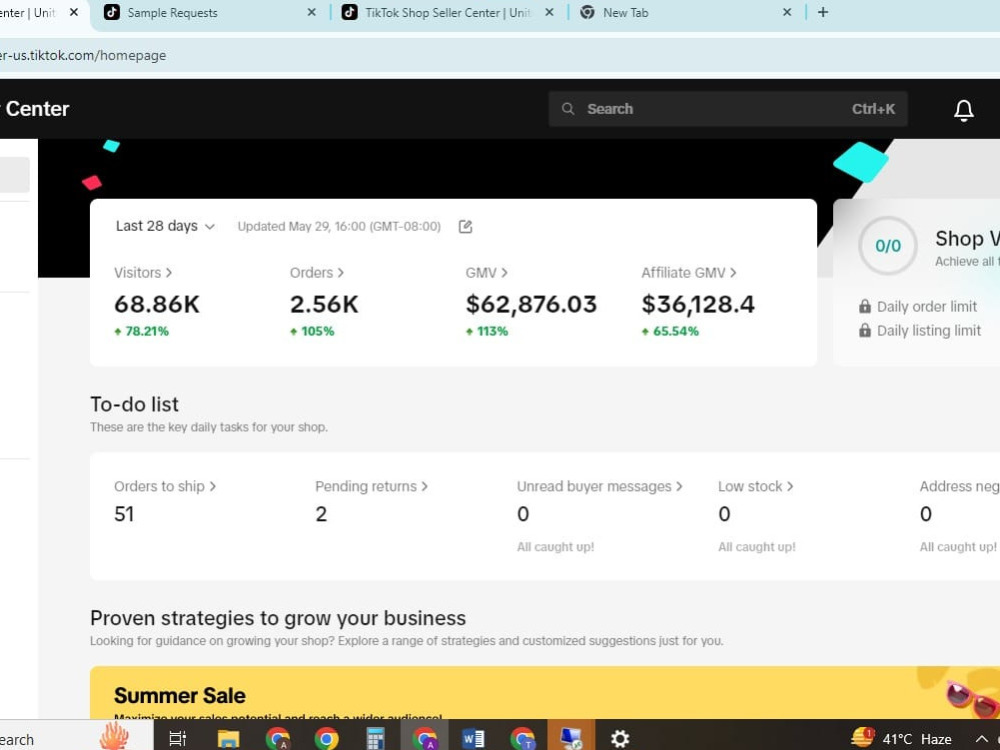Click the browser address bar URL

coord(83,55)
